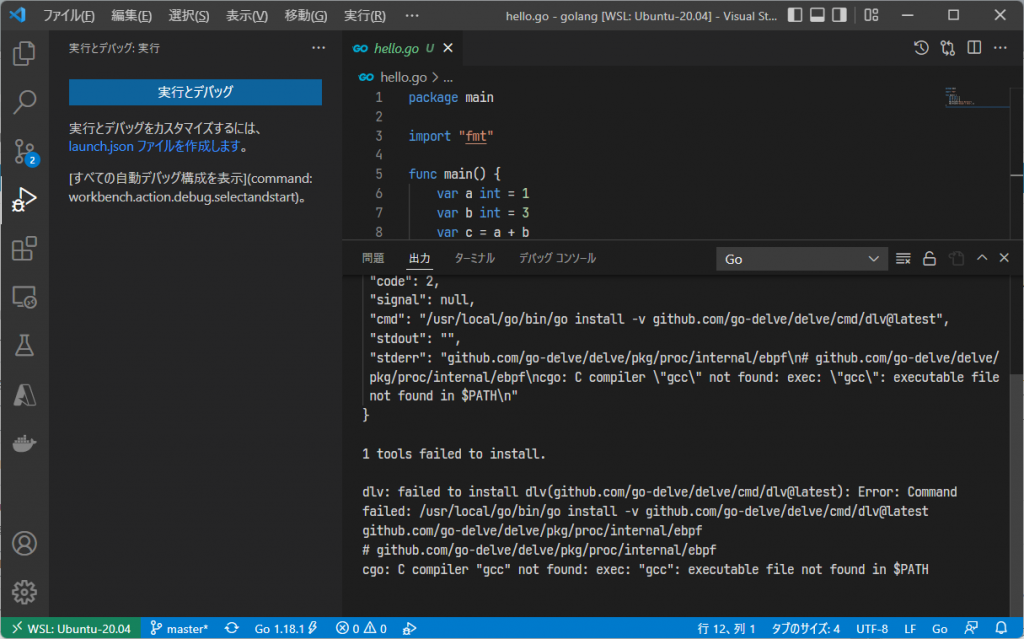Select the Go output channel dropdown
1024x639 pixels.
(801, 259)
